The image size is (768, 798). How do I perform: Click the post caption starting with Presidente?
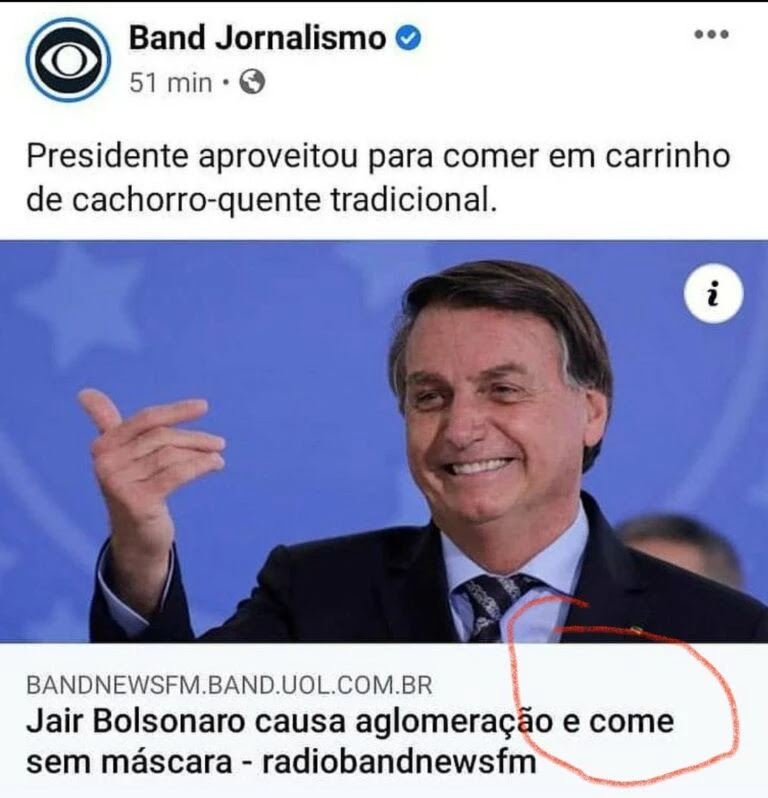click(378, 178)
